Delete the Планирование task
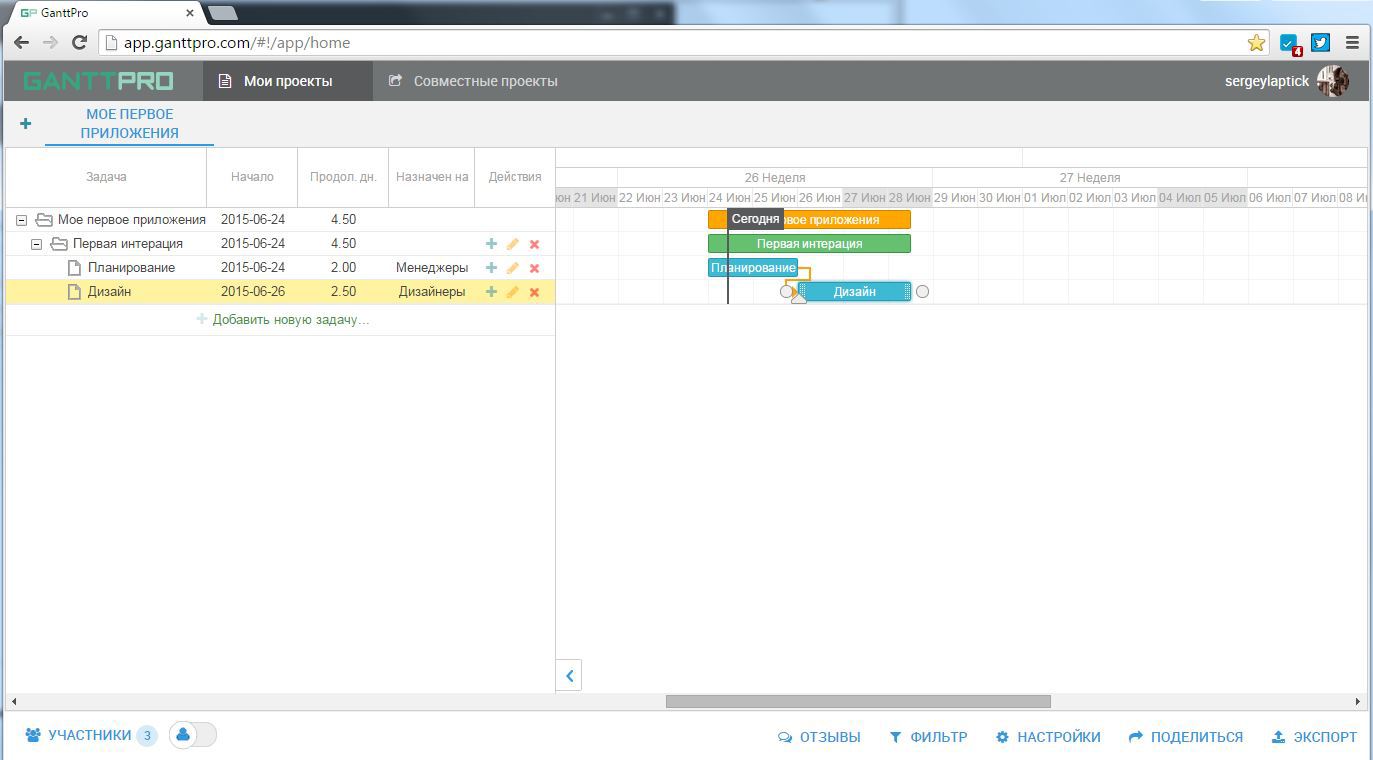The image size is (1373, 760). tap(534, 268)
